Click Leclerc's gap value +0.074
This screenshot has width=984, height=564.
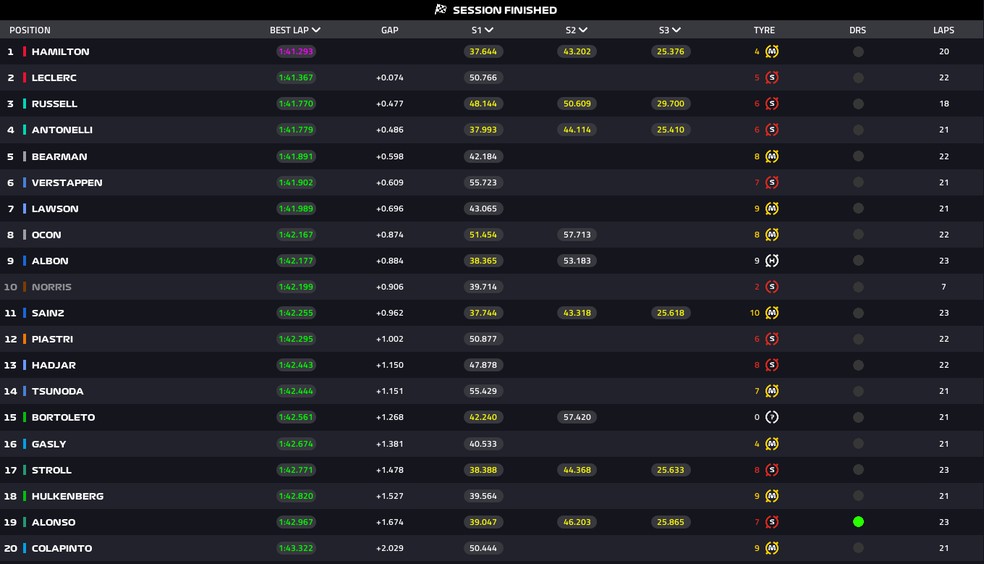click(390, 78)
